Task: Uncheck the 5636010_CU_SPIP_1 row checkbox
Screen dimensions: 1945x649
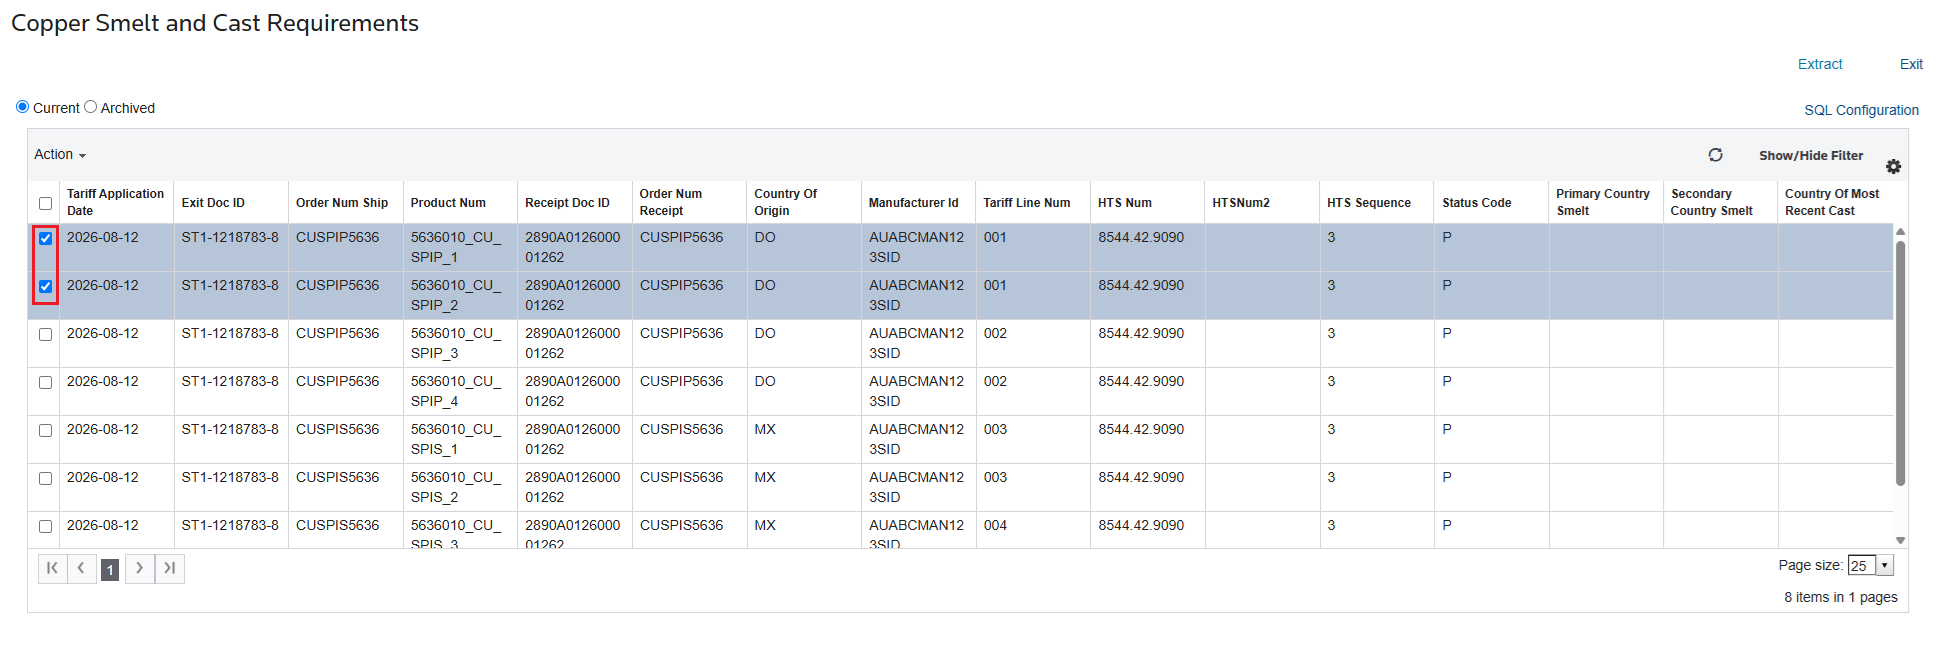Action: tap(45, 238)
